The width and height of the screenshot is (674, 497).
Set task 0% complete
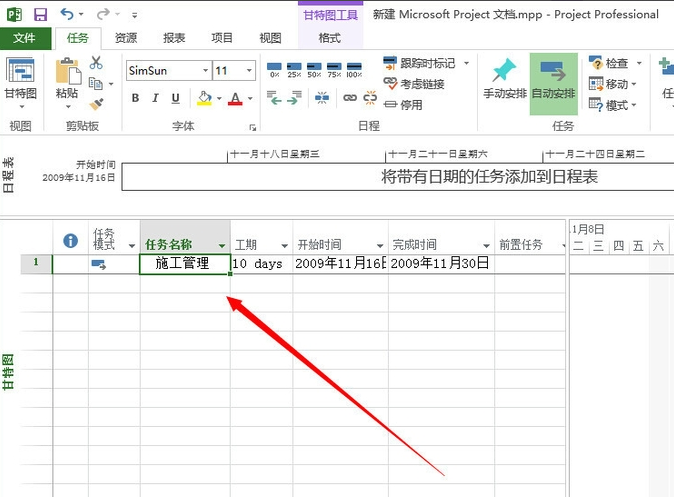click(x=274, y=70)
